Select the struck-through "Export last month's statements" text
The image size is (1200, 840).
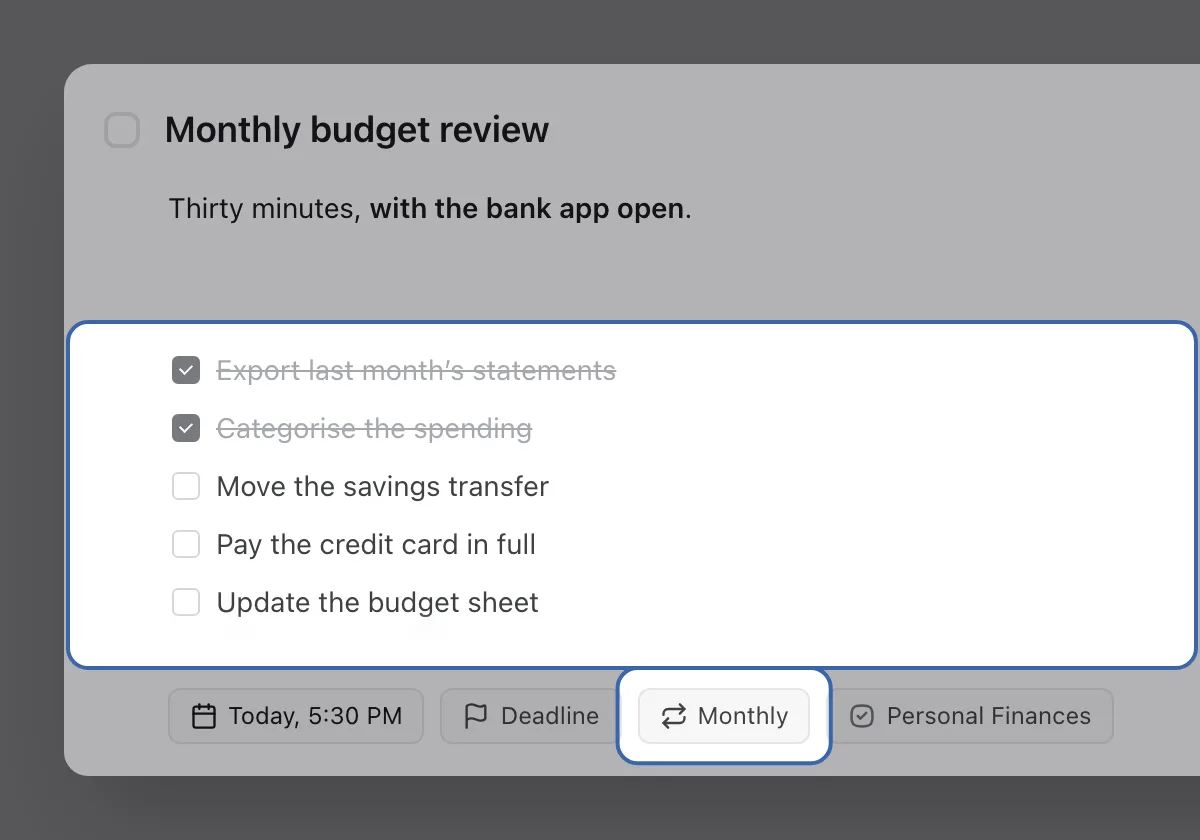416,371
